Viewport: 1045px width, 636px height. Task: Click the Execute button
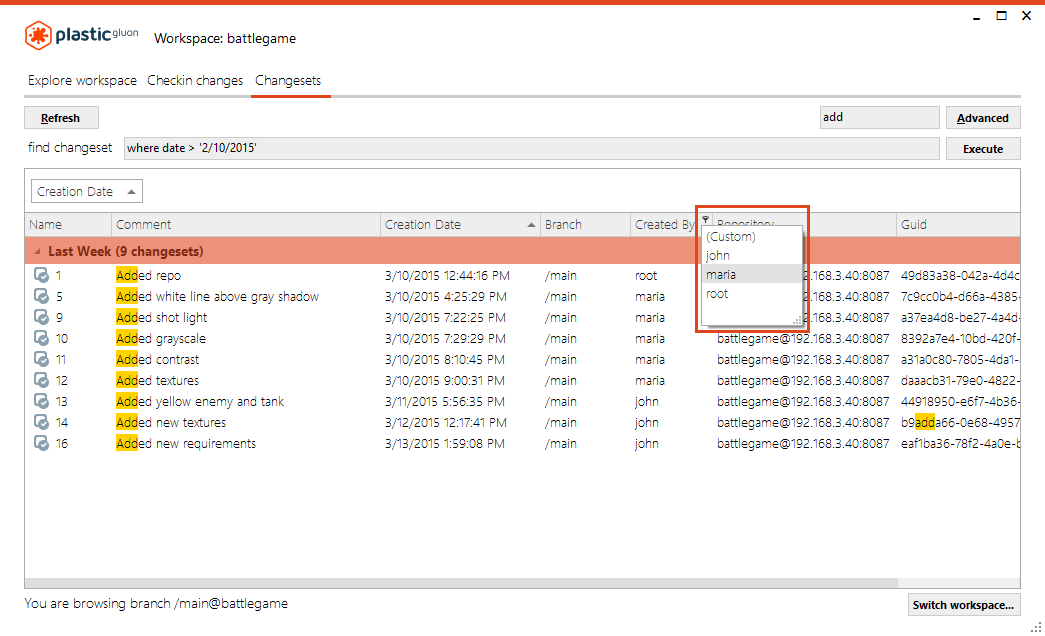[x=982, y=149]
